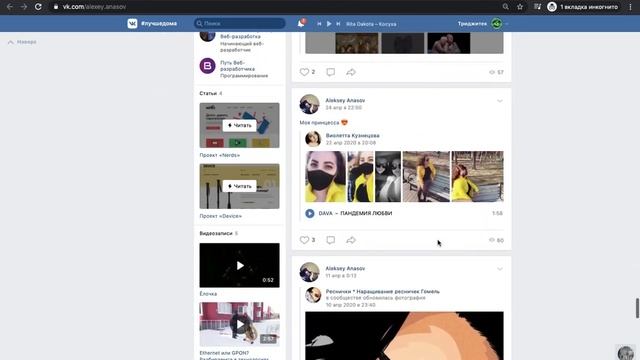This screenshot has width=640, height=360.
Task: Open the Проект «Nerds» title link
Action: [220, 155]
